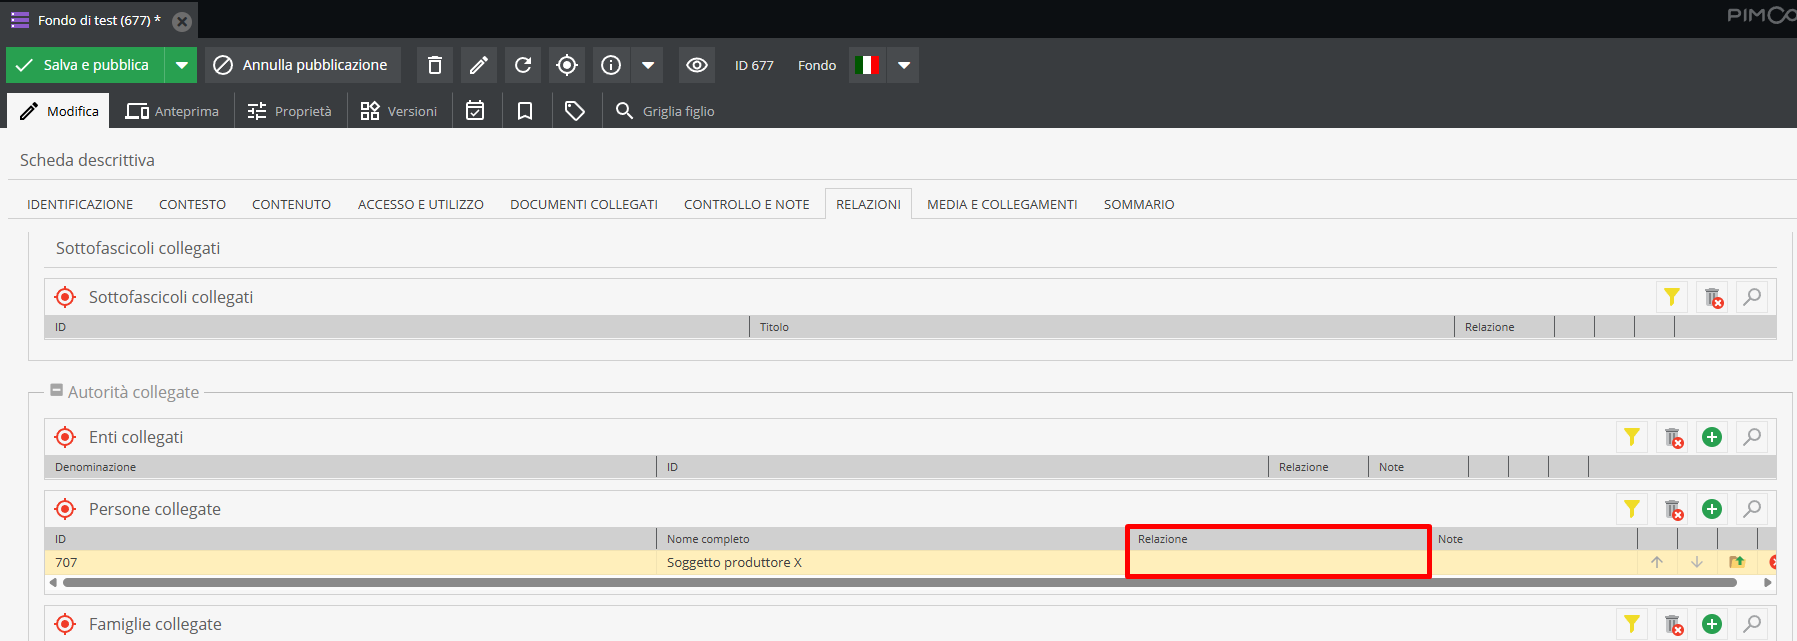Open the tags tab icon
The width and height of the screenshot is (1797, 641).
(x=575, y=111)
